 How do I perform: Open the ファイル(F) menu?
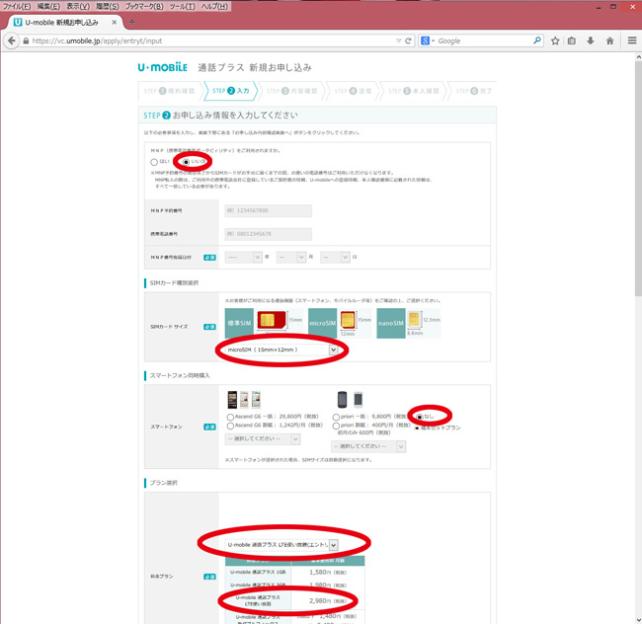pos(17,6)
